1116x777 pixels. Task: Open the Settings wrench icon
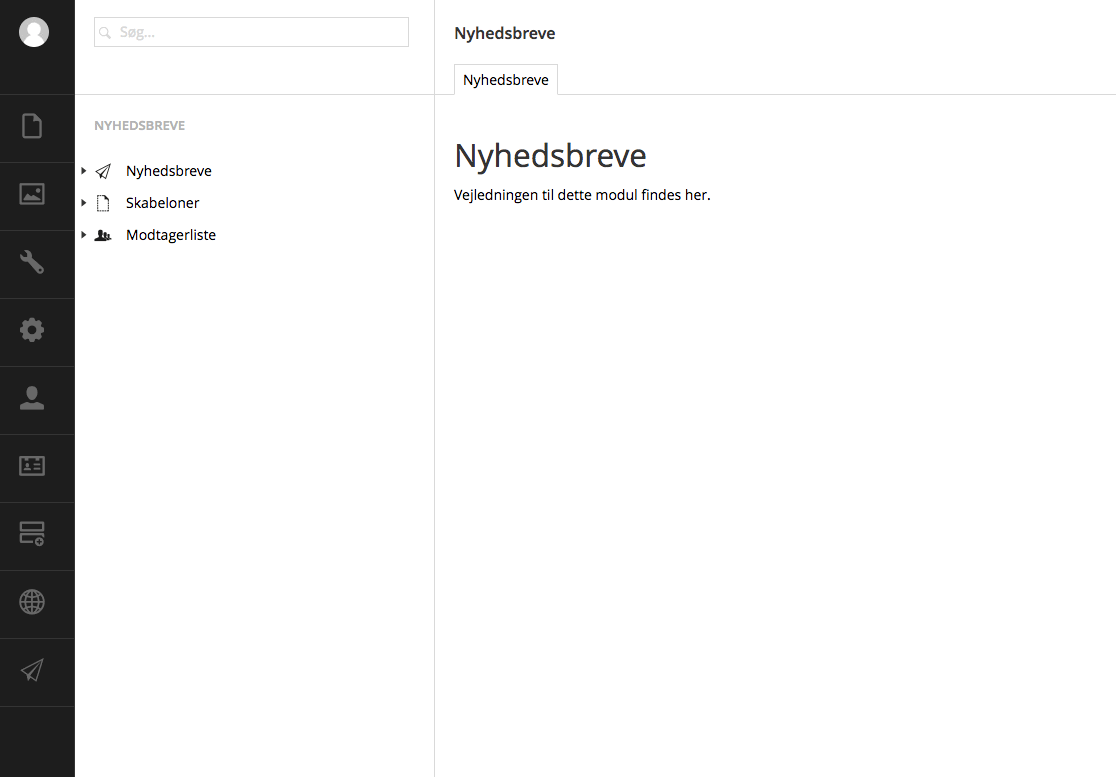(x=32, y=262)
